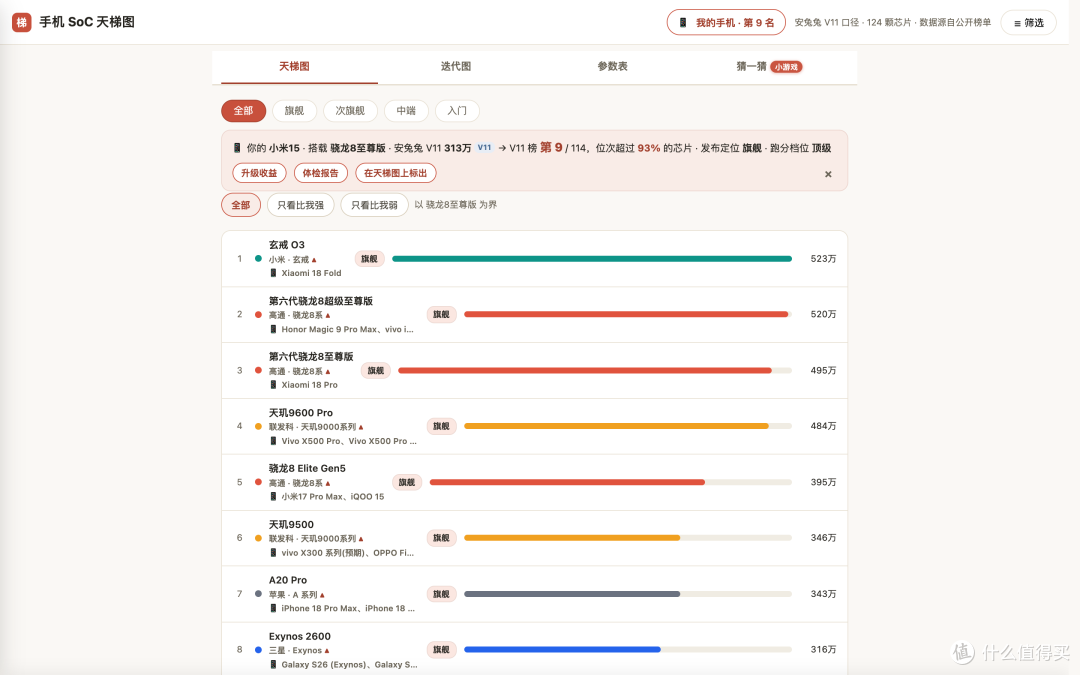The height and width of the screenshot is (675, 1080).
Task: Click the 旗舰 badge in Exynos 2600 row
Action: click(x=441, y=650)
